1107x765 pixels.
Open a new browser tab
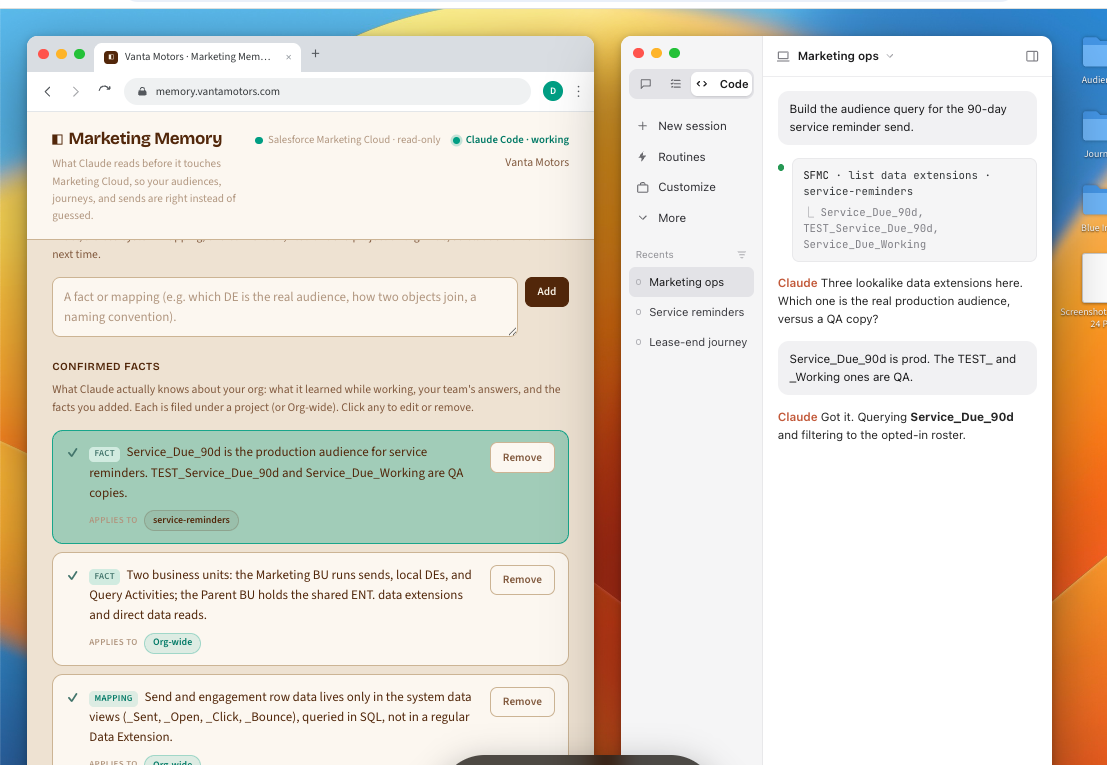click(x=316, y=54)
